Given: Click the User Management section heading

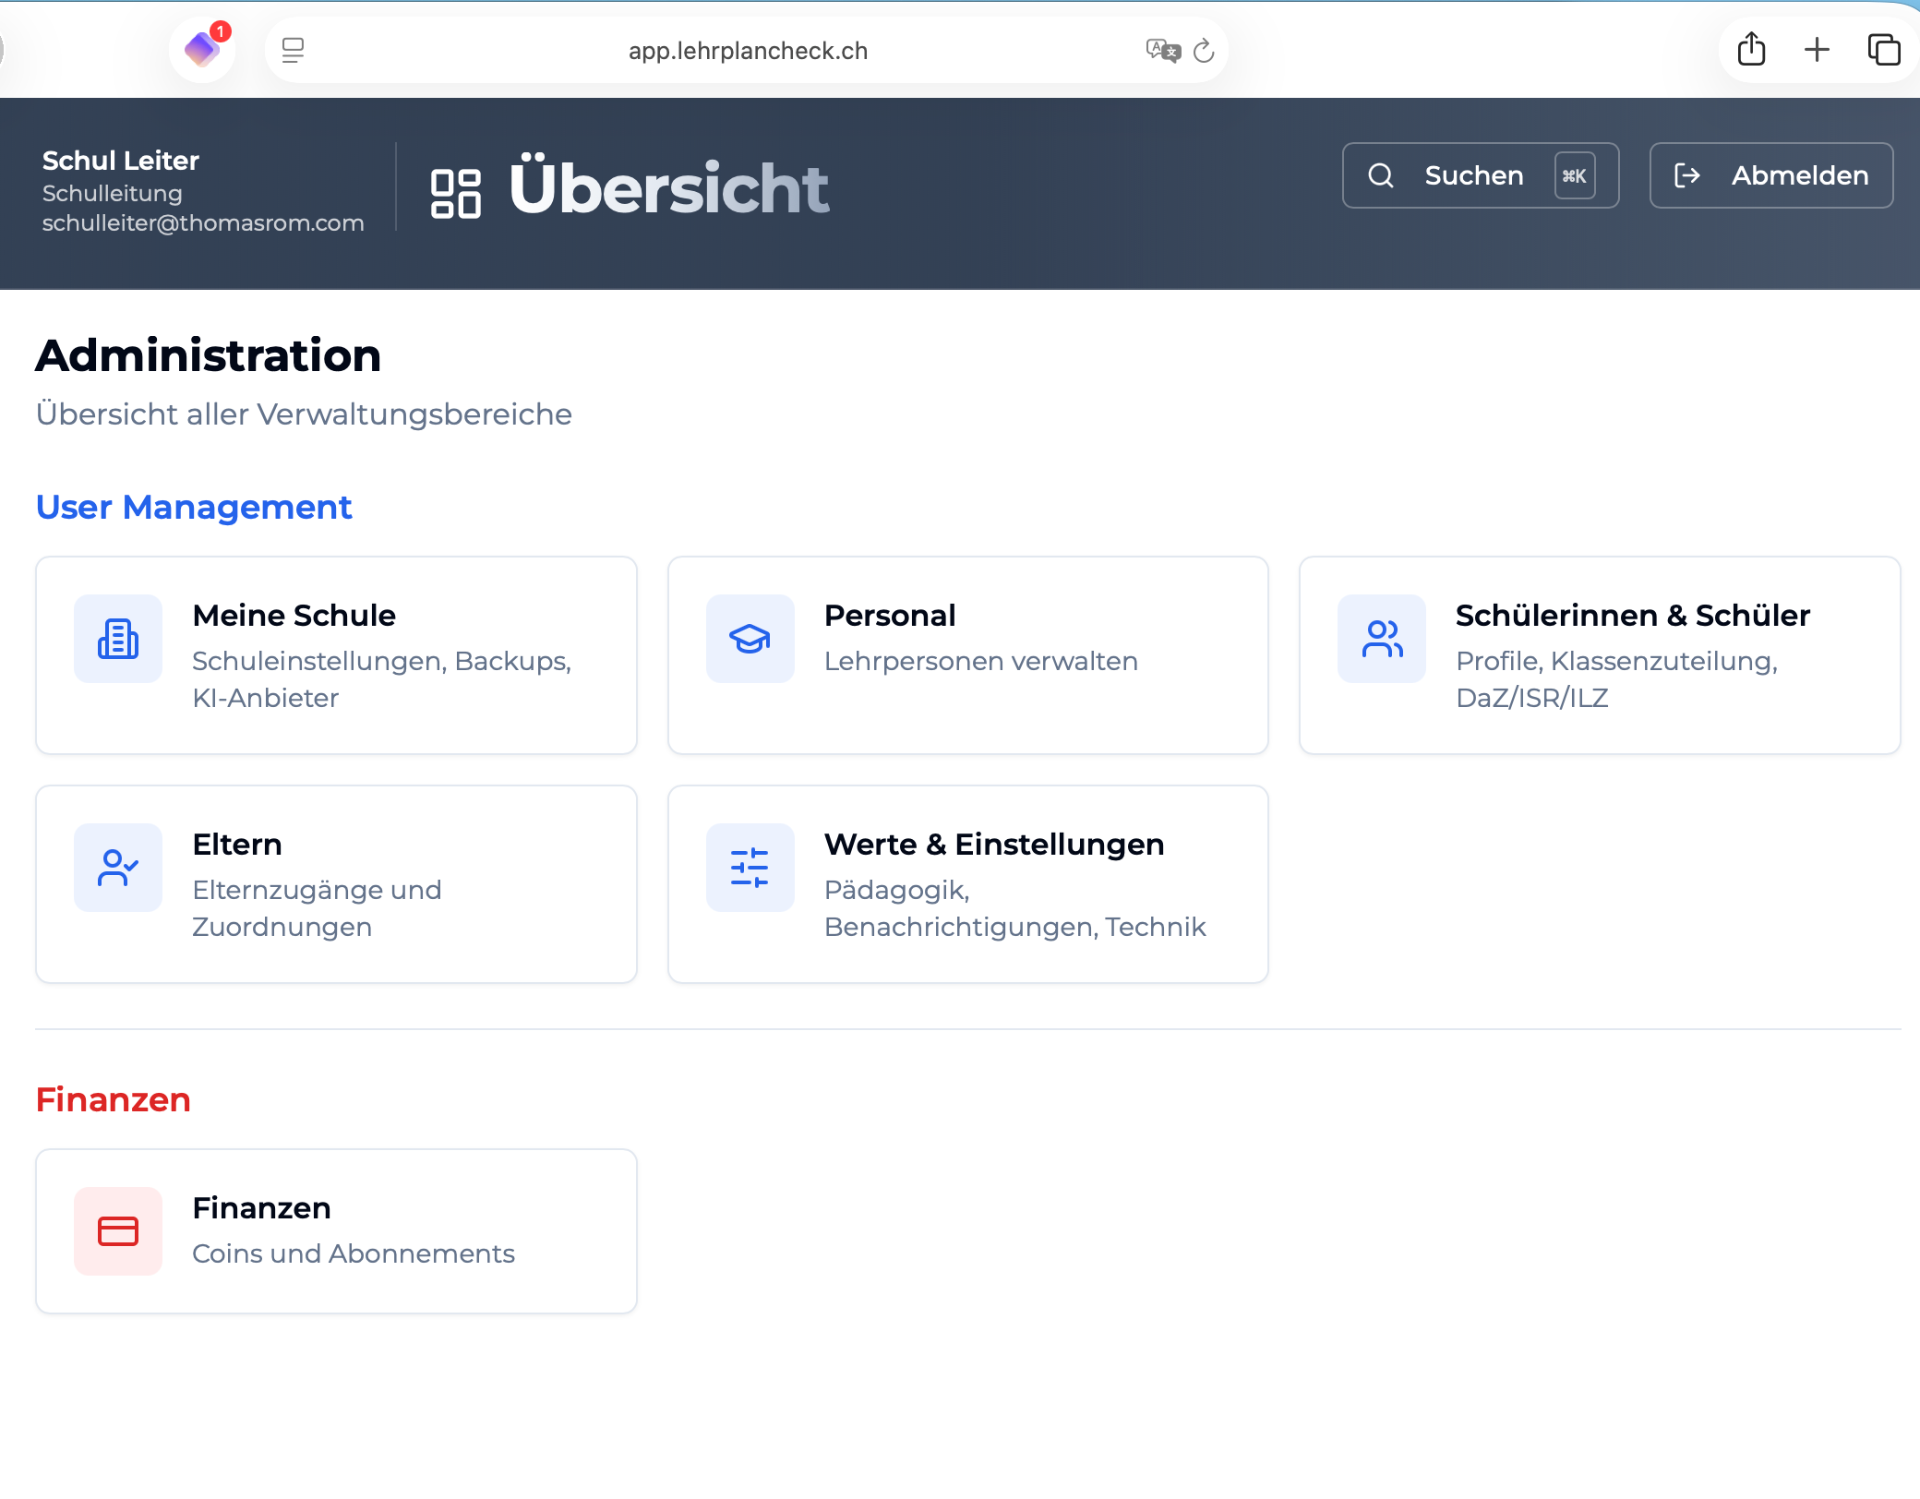Looking at the screenshot, I should (x=194, y=507).
